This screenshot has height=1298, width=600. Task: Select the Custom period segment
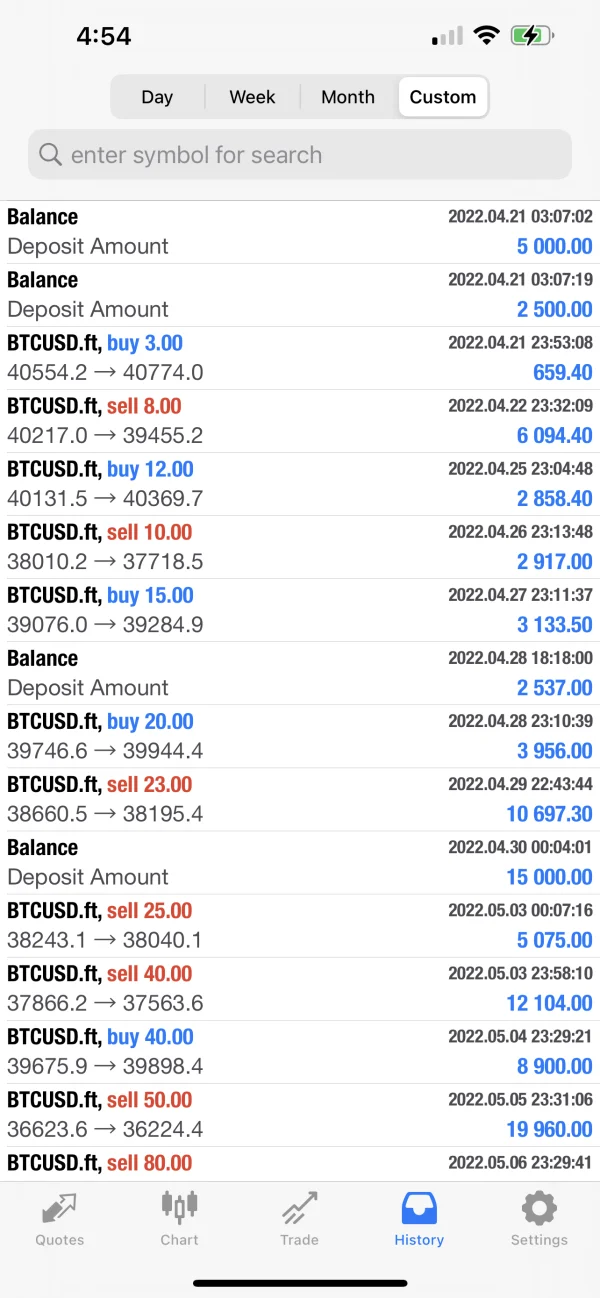click(x=443, y=97)
